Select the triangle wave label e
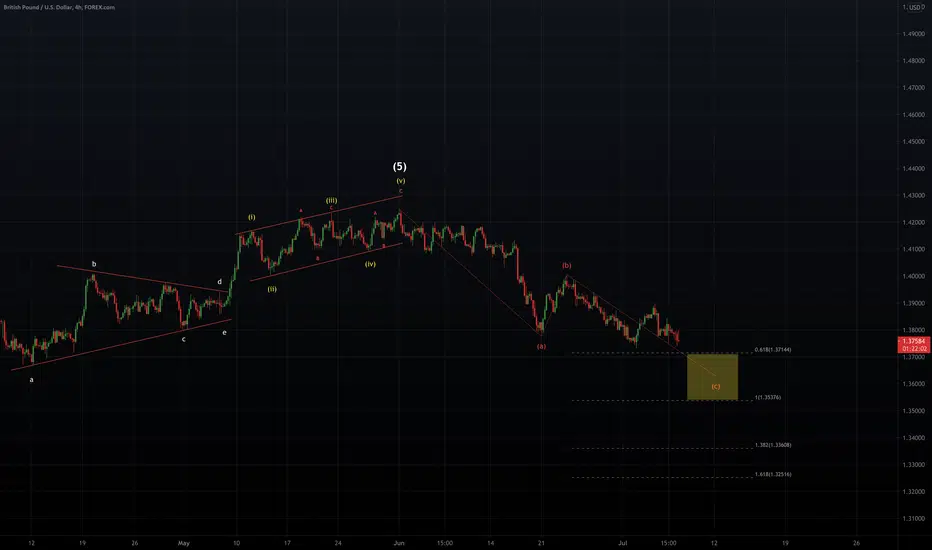The width and height of the screenshot is (932, 550). [x=224, y=333]
